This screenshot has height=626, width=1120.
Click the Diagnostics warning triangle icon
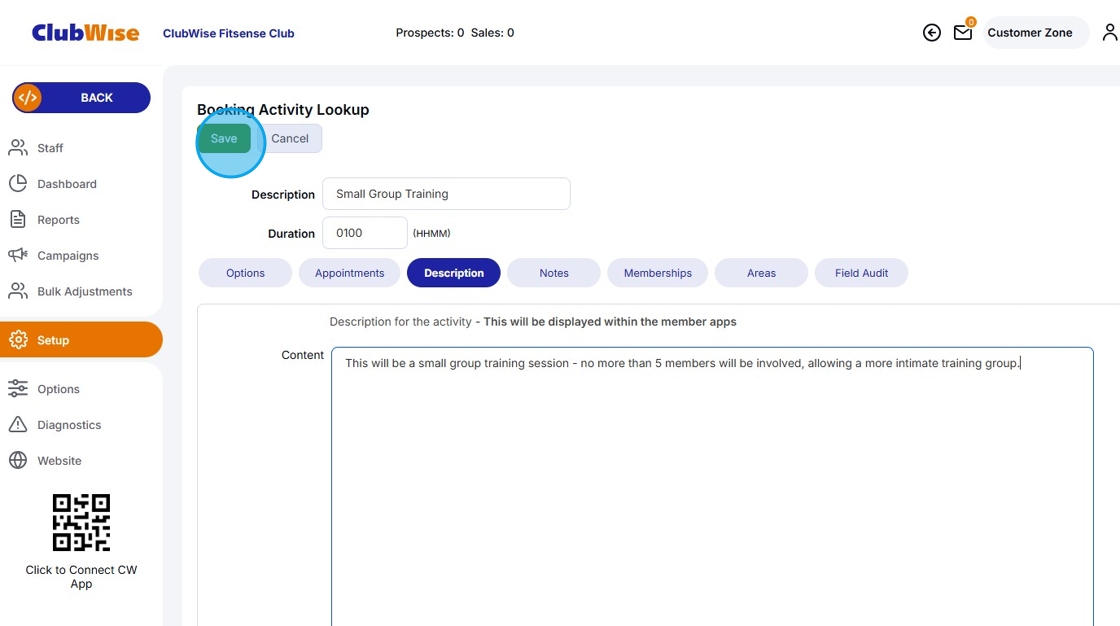[x=18, y=424]
